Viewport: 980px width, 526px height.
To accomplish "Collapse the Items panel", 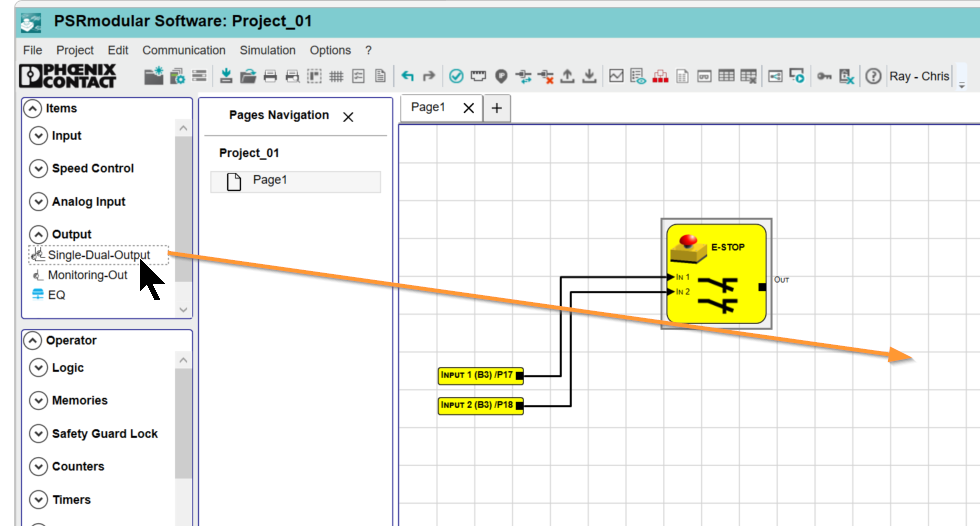I will tap(32, 108).
